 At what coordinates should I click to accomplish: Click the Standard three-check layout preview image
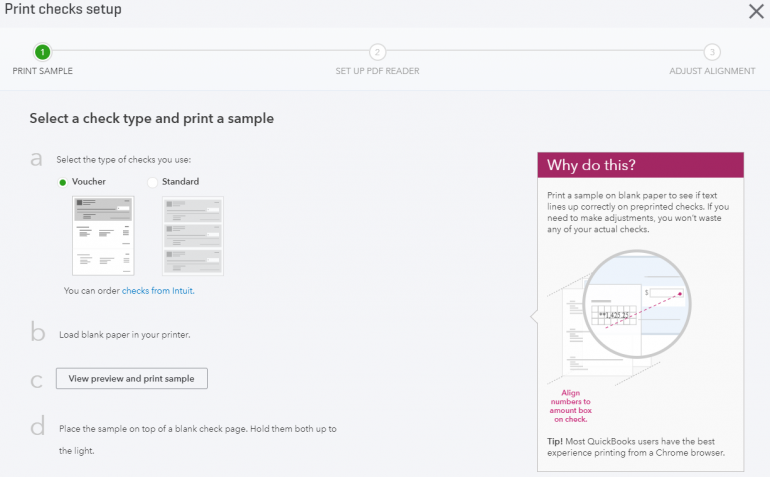193,235
